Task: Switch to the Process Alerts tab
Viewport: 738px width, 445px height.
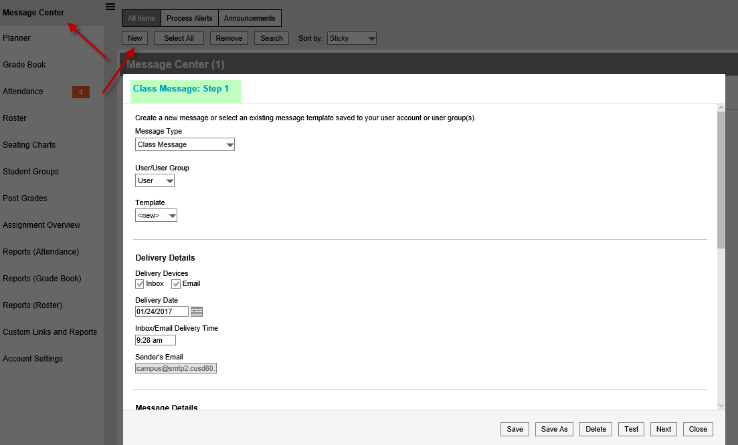Action: (x=189, y=18)
